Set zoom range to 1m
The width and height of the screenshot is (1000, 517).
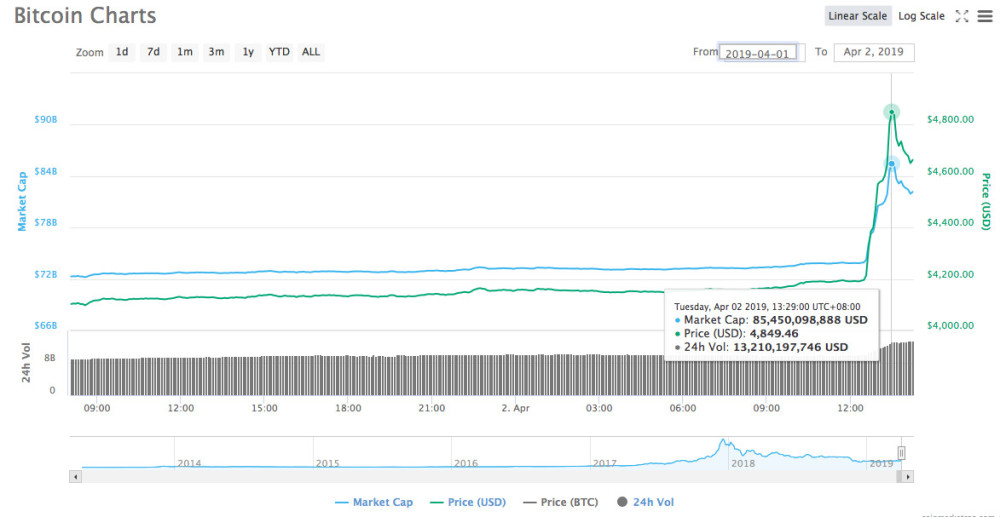184,52
